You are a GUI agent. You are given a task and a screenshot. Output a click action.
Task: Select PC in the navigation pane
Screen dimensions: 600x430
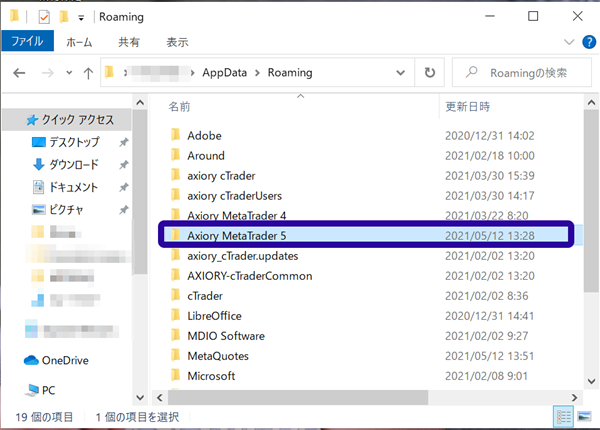(48, 390)
